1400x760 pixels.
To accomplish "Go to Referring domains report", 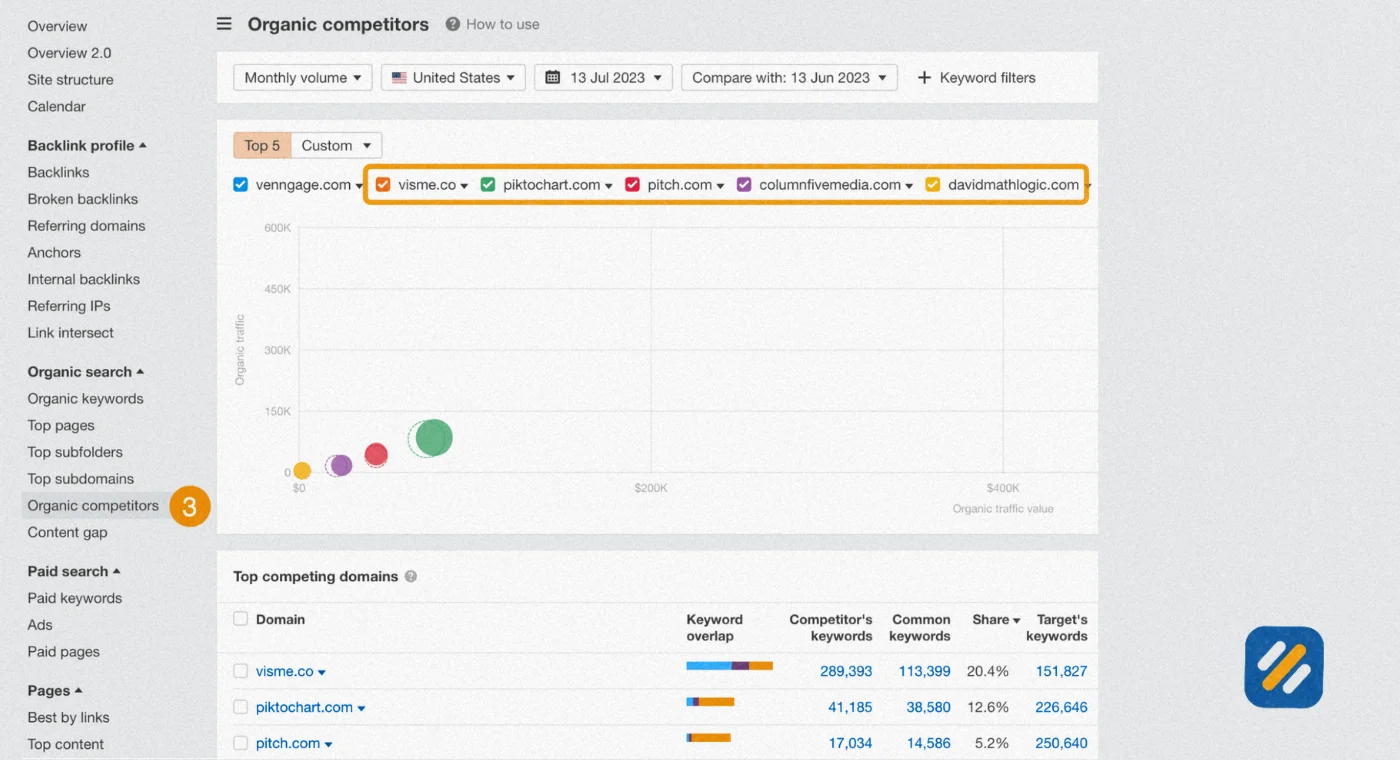I will coord(86,226).
